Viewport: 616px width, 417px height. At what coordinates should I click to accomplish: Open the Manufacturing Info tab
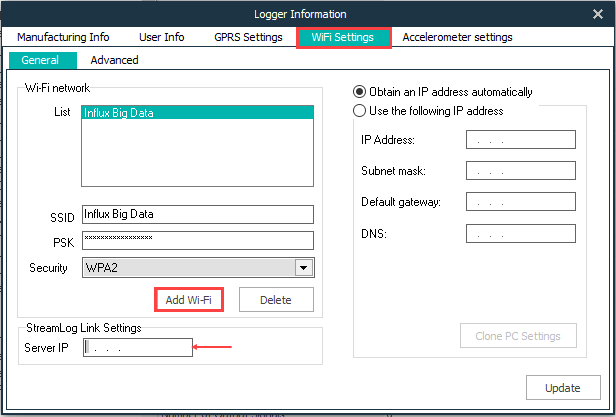point(64,37)
